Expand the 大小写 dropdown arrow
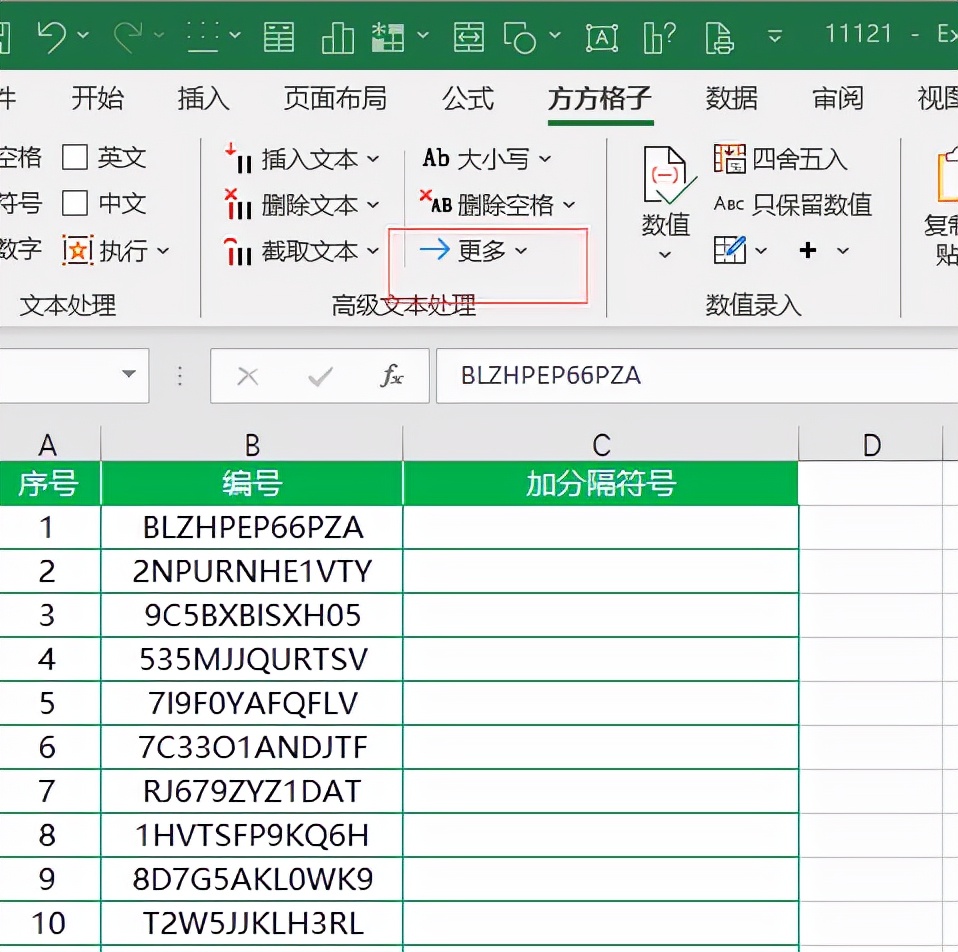The width and height of the screenshot is (958, 952). 544,159
